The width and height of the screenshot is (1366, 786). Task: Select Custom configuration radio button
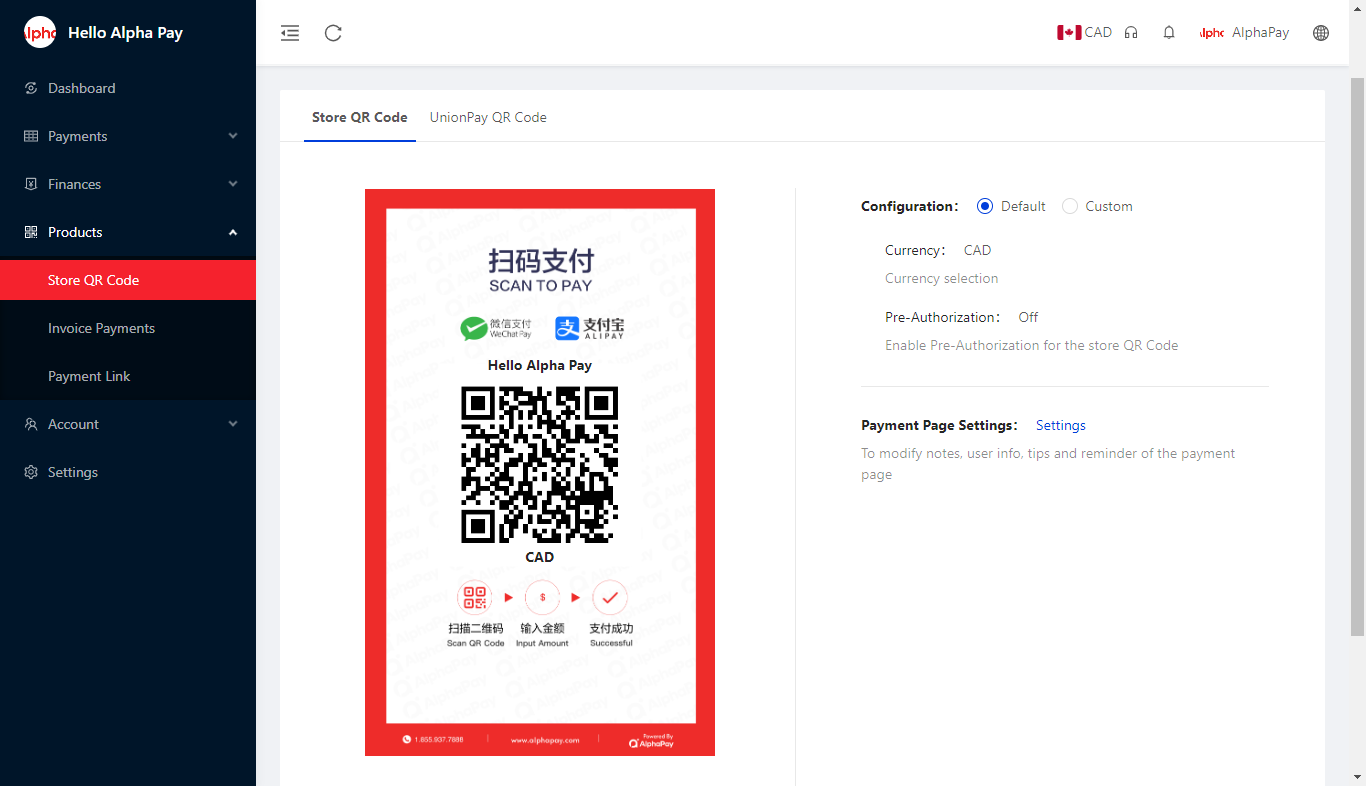1070,206
